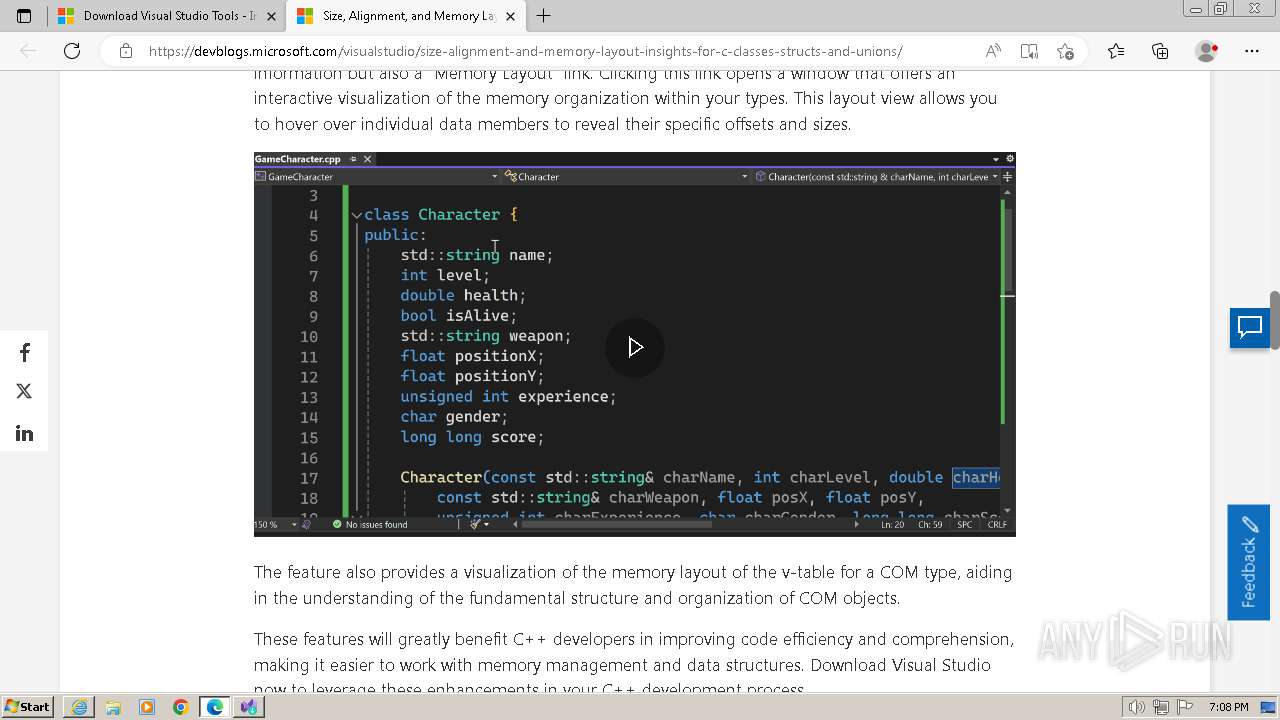Open the Character class dropdown in video
This screenshot has height=720, width=1280.
tap(626, 176)
